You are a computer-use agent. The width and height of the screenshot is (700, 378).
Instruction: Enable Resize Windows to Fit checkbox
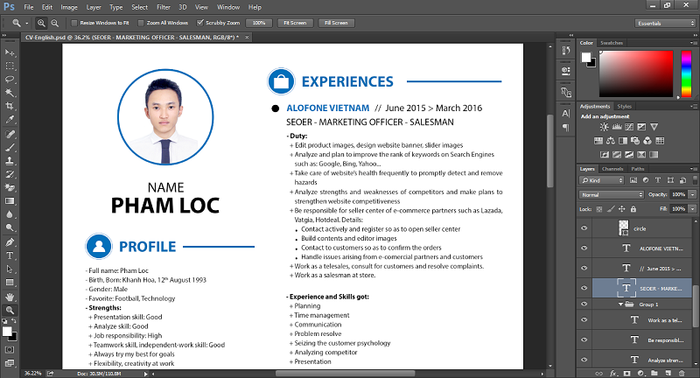coord(75,23)
